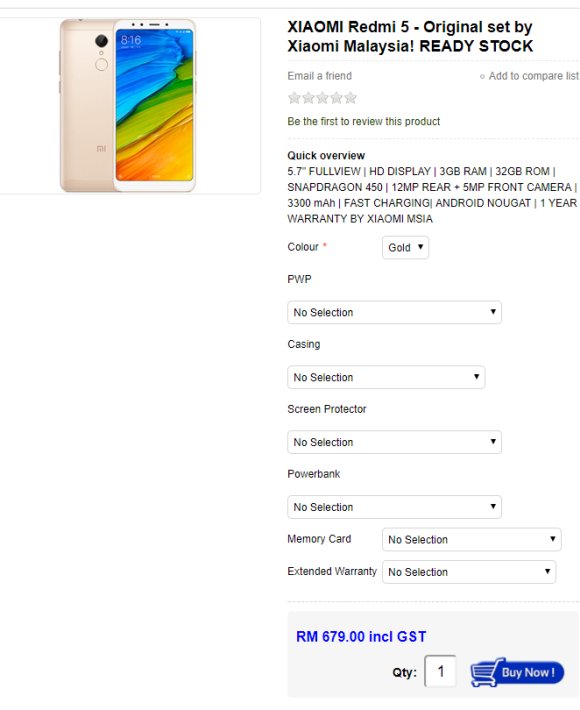This screenshot has width=580, height=710.
Task: Open the Powerbank dropdown
Action: click(394, 507)
